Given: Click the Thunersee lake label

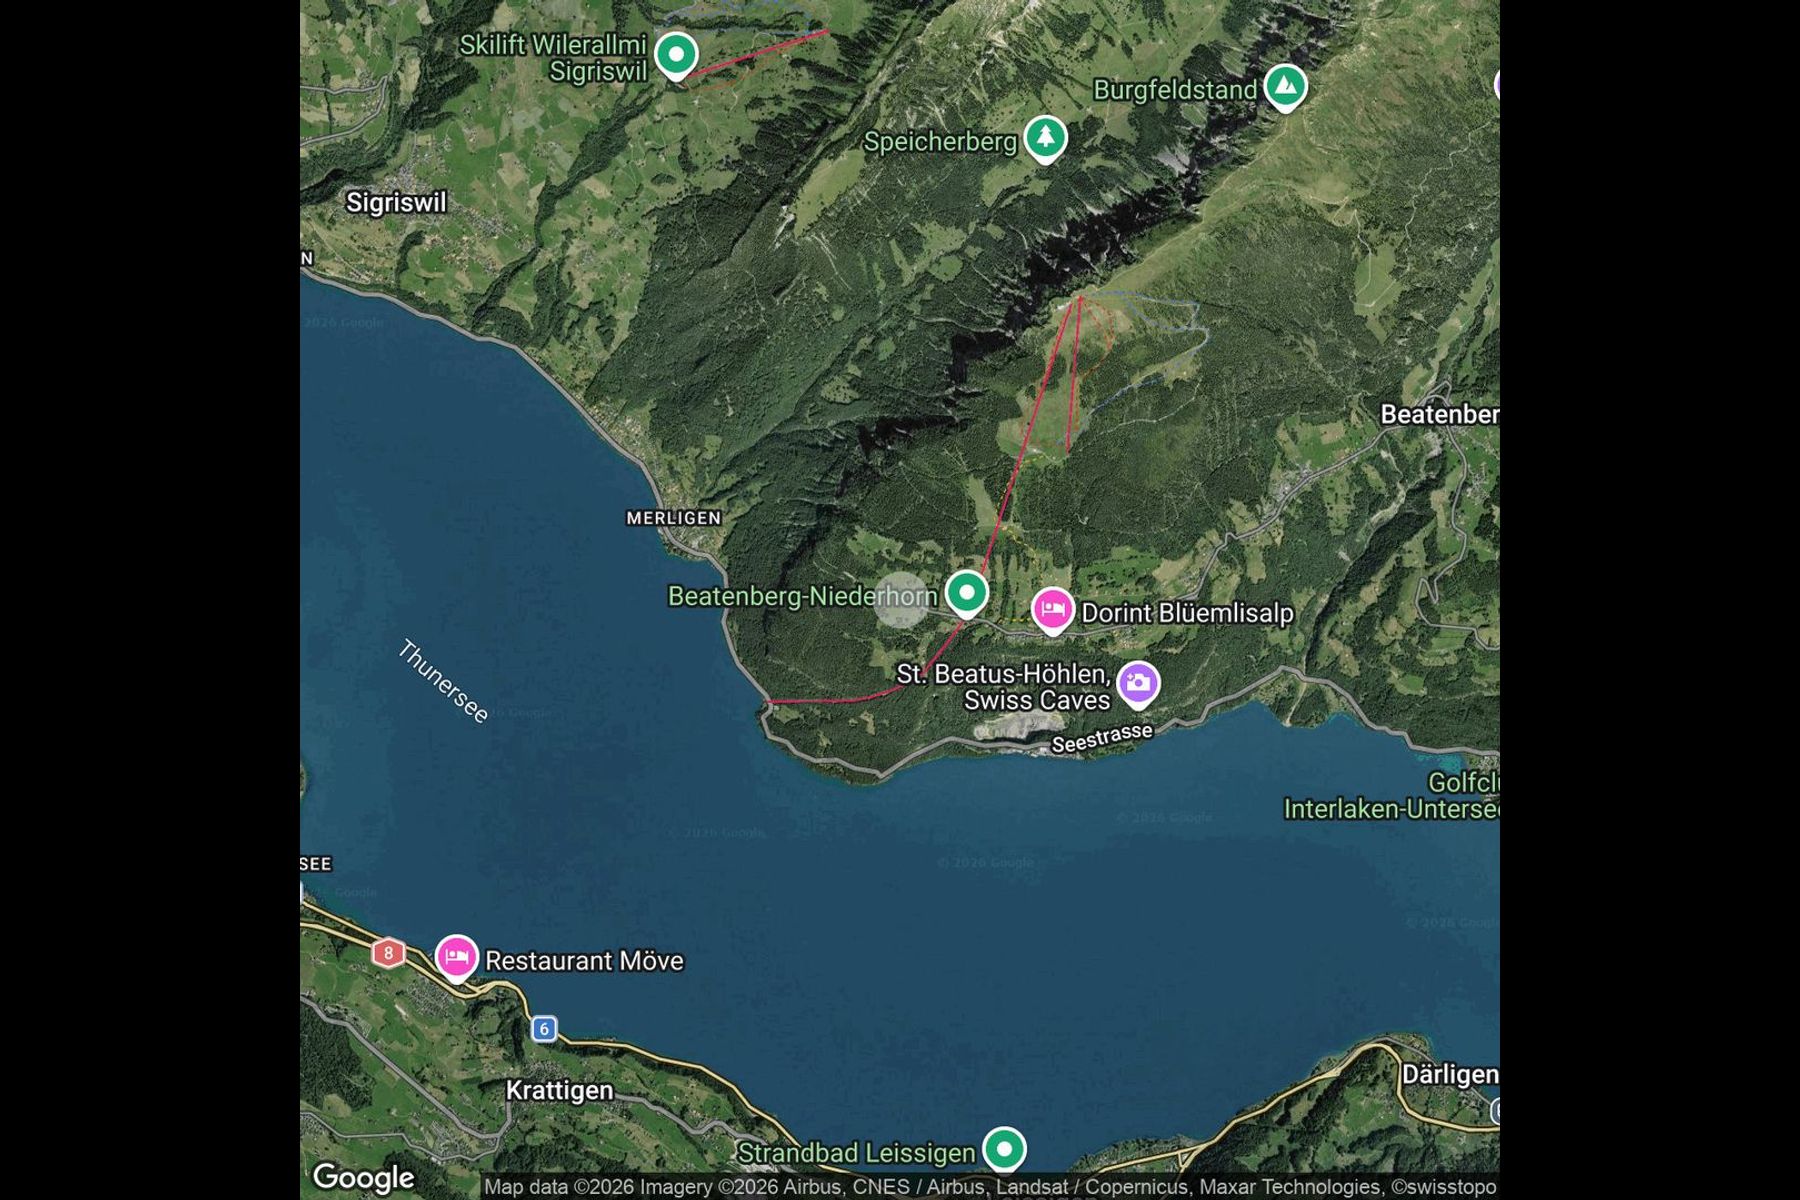Looking at the screenshot, I should [x=443, y=681].
